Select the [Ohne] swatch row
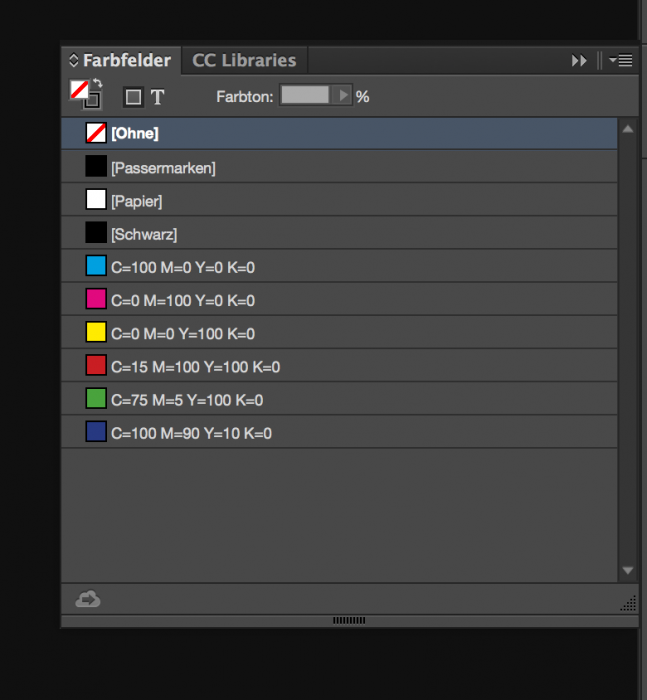This screenshot has height=700, width=647. [339, 133]
